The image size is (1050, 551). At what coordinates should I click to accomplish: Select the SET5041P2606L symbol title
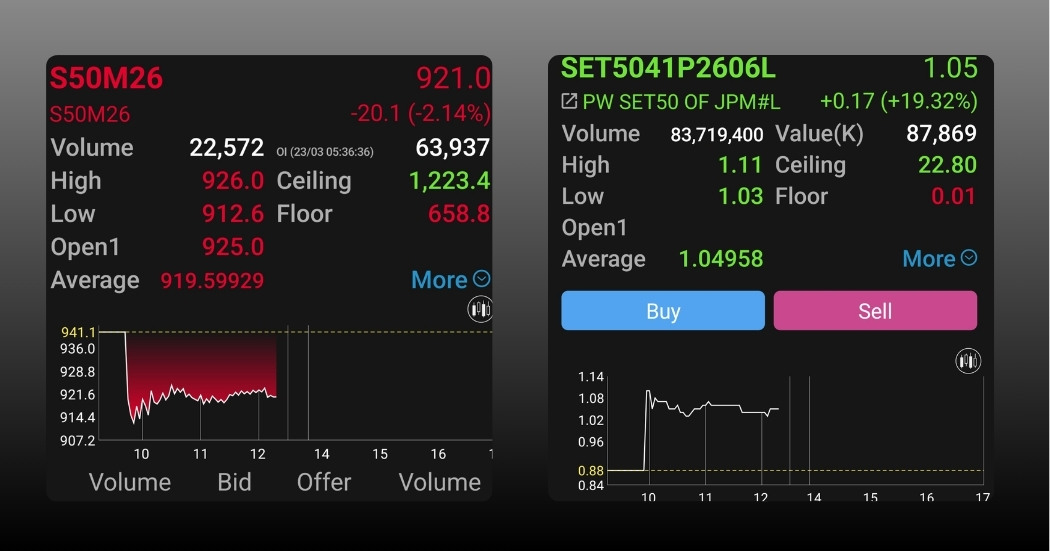pos(668,68)
